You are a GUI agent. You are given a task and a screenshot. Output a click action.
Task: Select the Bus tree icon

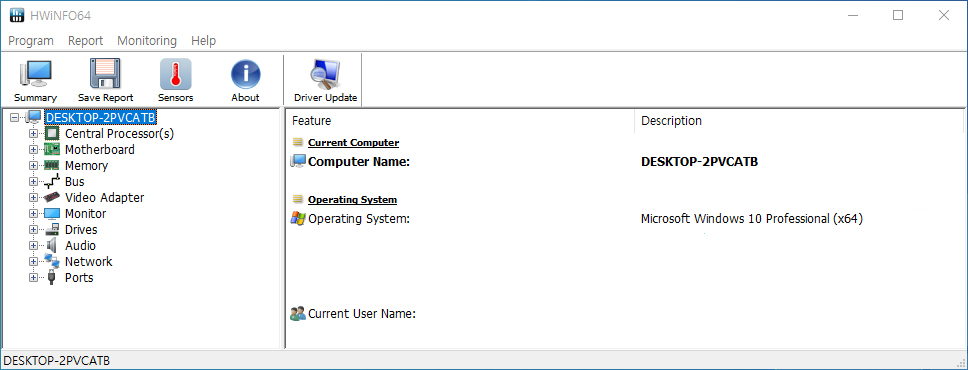click(51, 182)
